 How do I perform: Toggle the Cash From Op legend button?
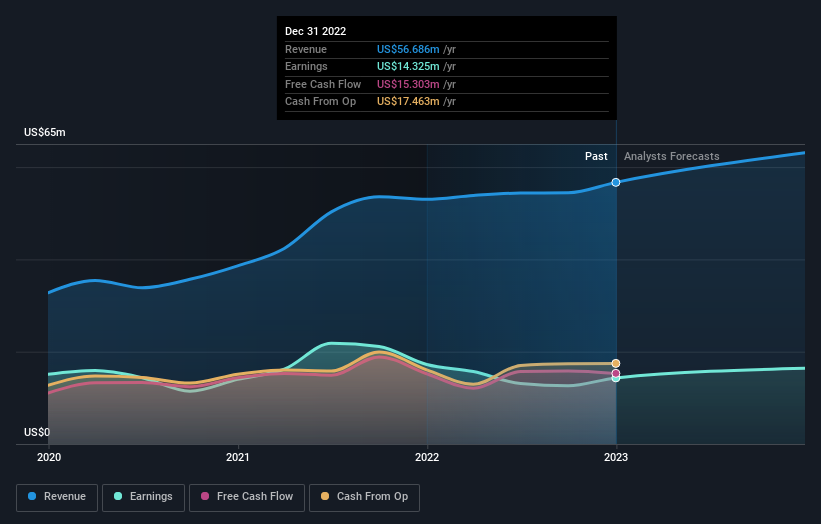click(x=364, y=497)
